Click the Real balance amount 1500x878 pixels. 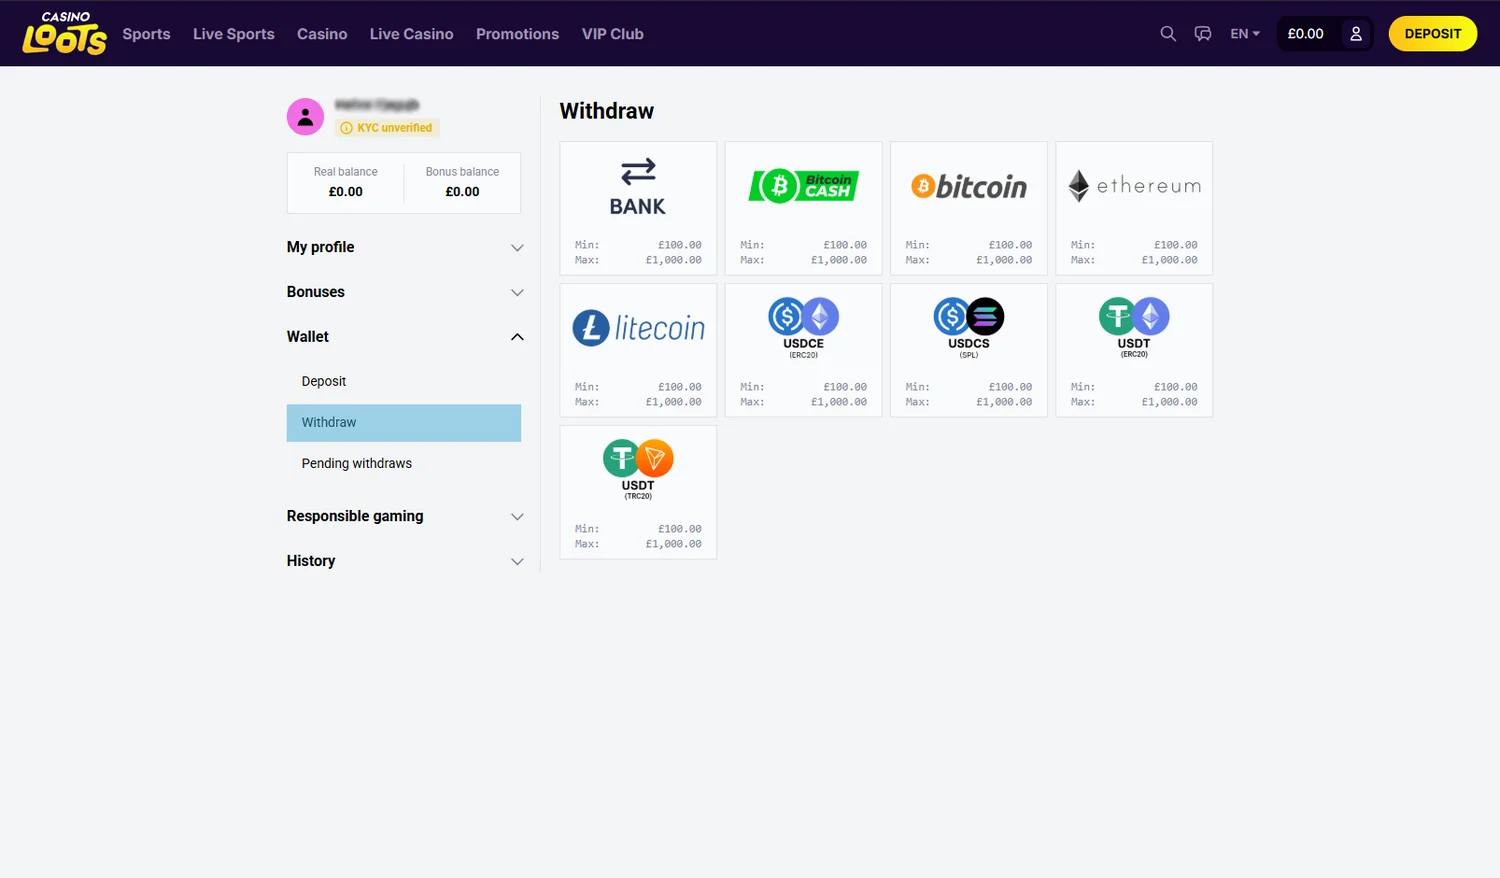point(346,192)
